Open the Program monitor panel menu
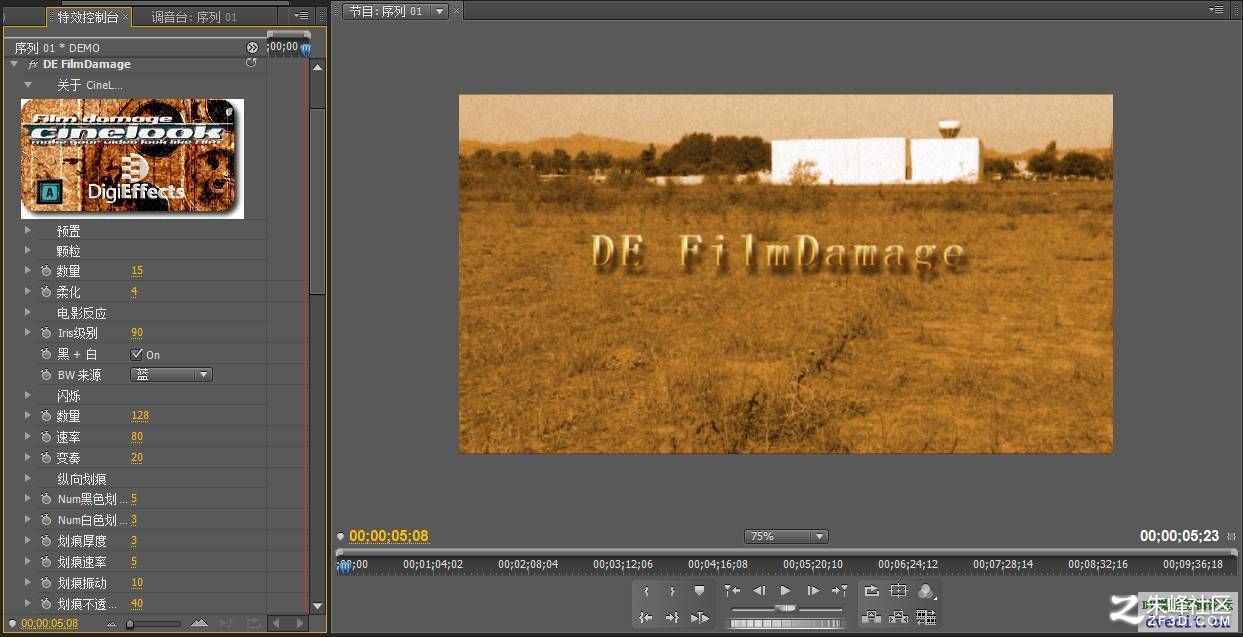The height and width of the screenshot is (637, 1243). 1216,10
